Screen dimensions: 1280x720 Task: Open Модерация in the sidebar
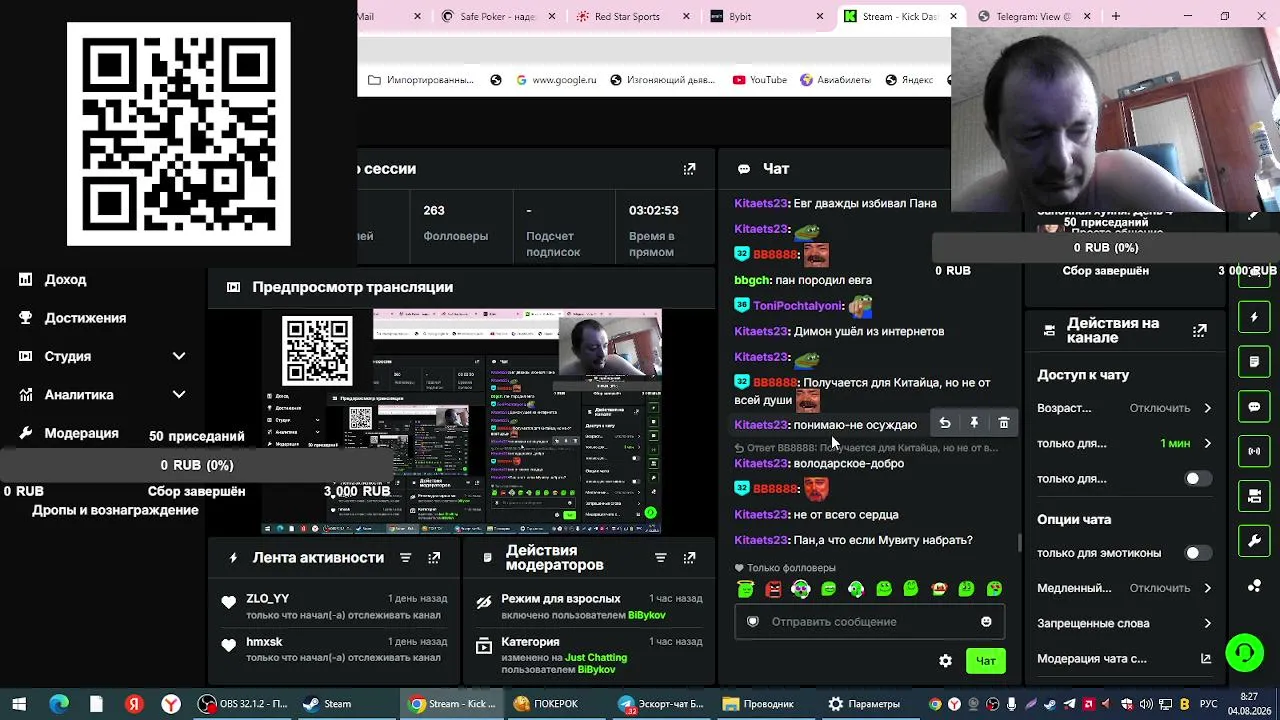(x=81, y=433)
